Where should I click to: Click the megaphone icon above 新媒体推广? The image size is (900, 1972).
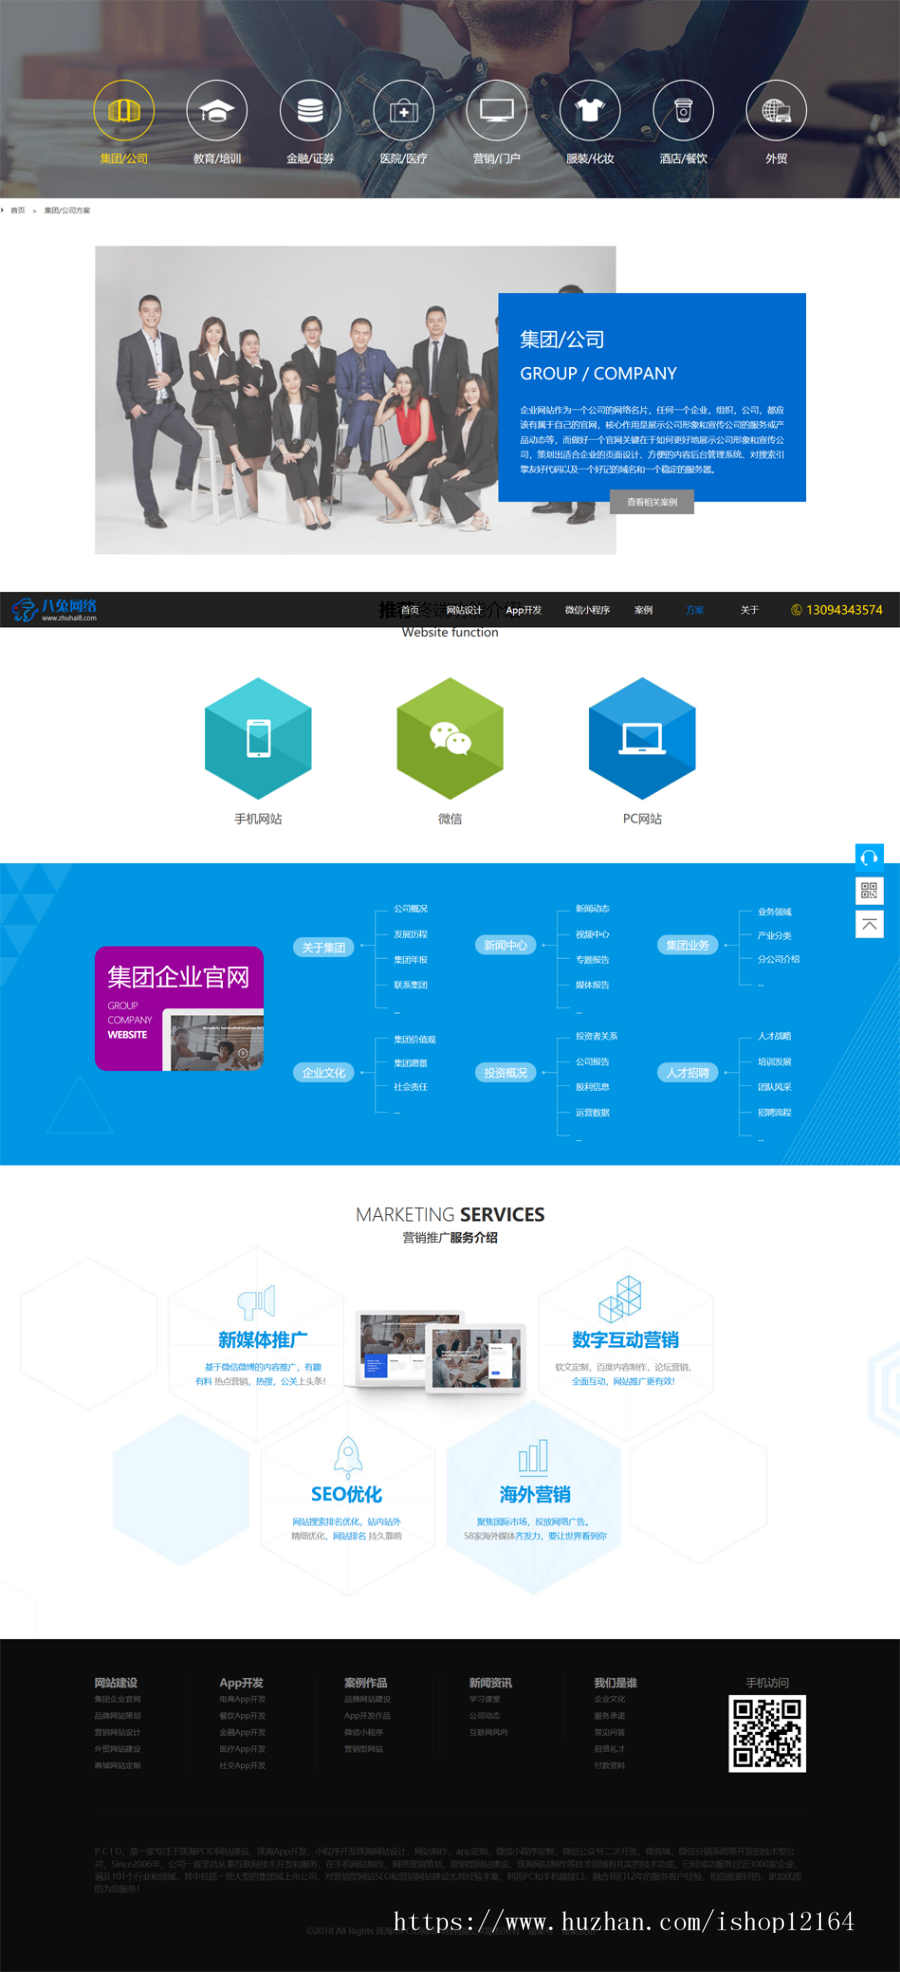256,1301
